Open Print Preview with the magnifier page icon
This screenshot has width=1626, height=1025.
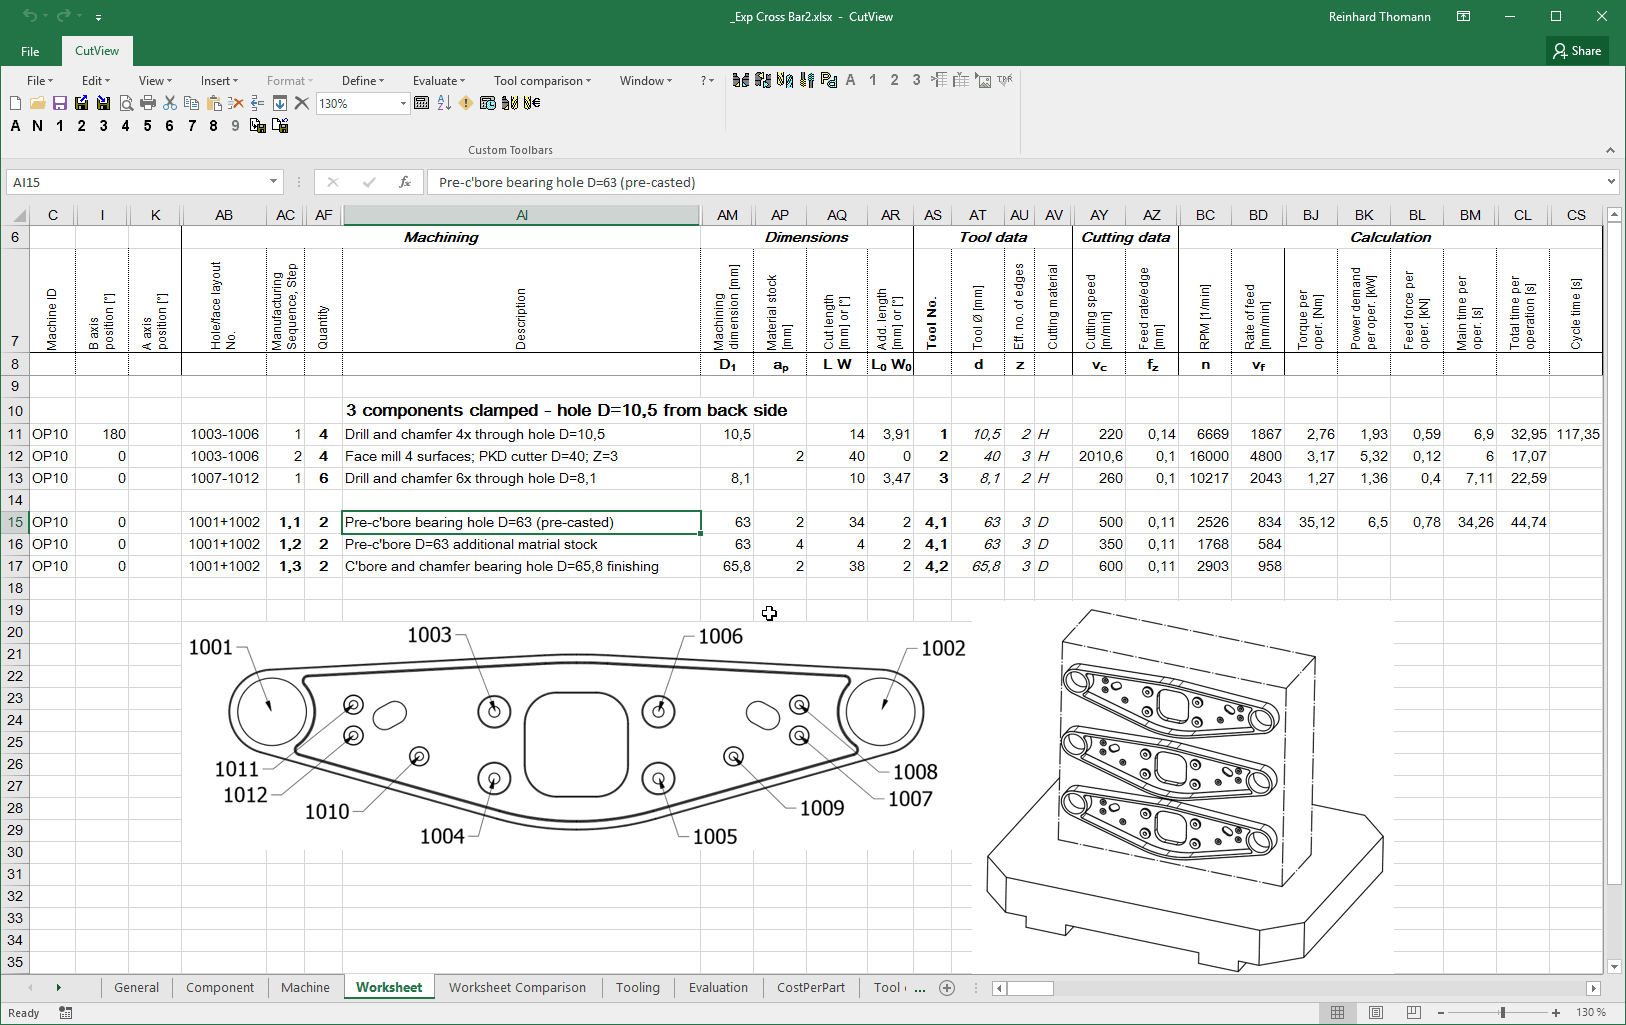(126, 103)
